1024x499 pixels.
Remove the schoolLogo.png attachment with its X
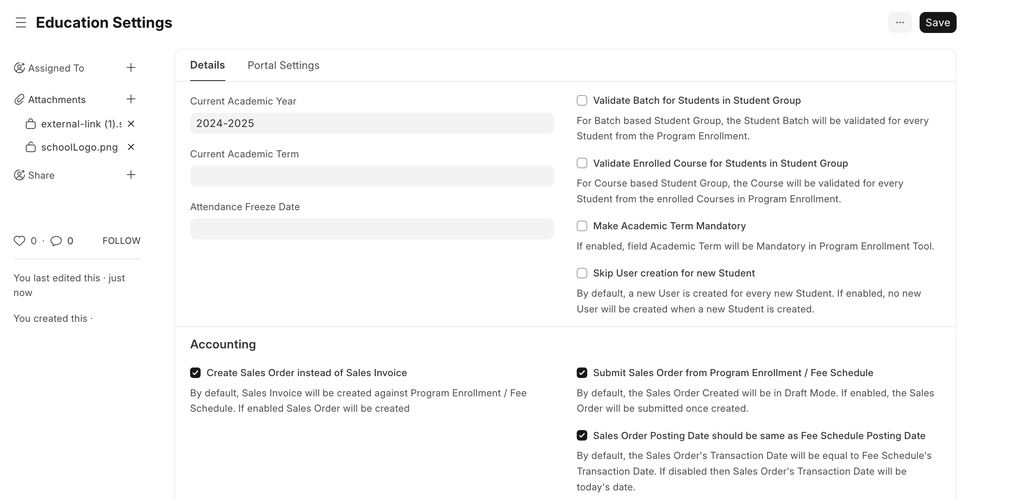(x=131, y=147)
